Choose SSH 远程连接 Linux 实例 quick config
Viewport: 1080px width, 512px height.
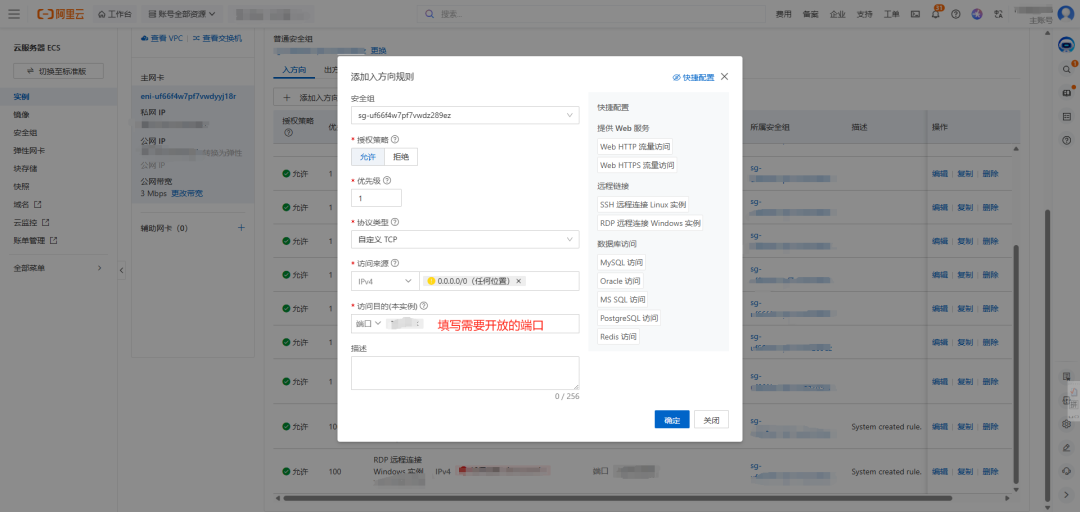642,204
